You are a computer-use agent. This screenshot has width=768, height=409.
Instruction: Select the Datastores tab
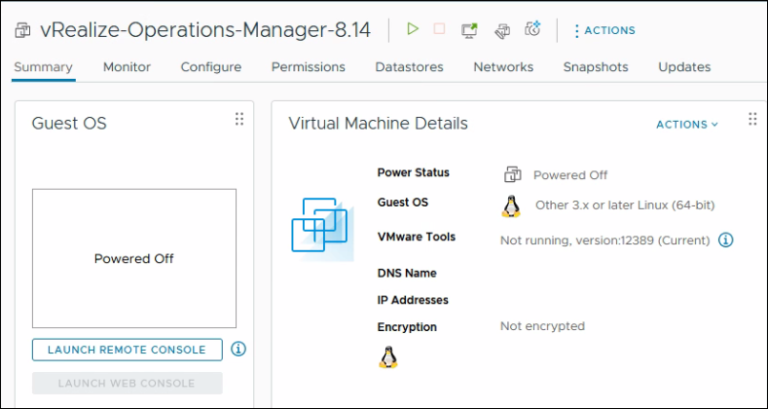click(x=409, y=67)
